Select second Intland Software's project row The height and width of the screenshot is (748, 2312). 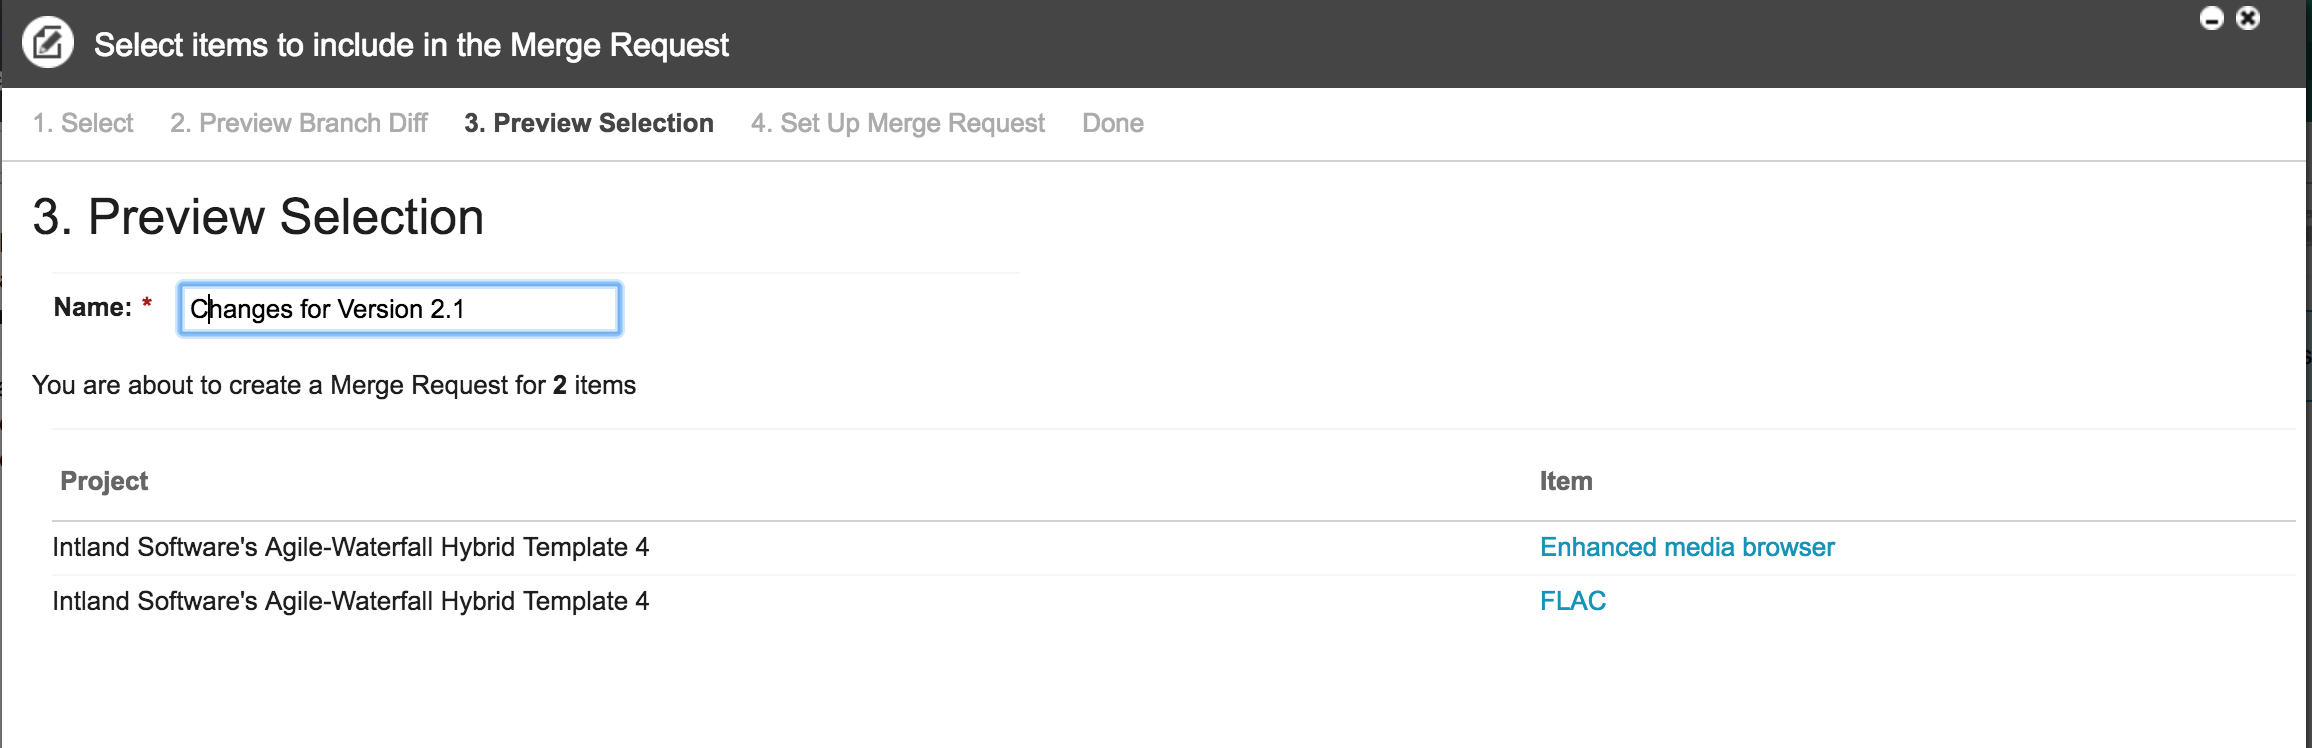pyautogui.click(x=1173, y=601)
